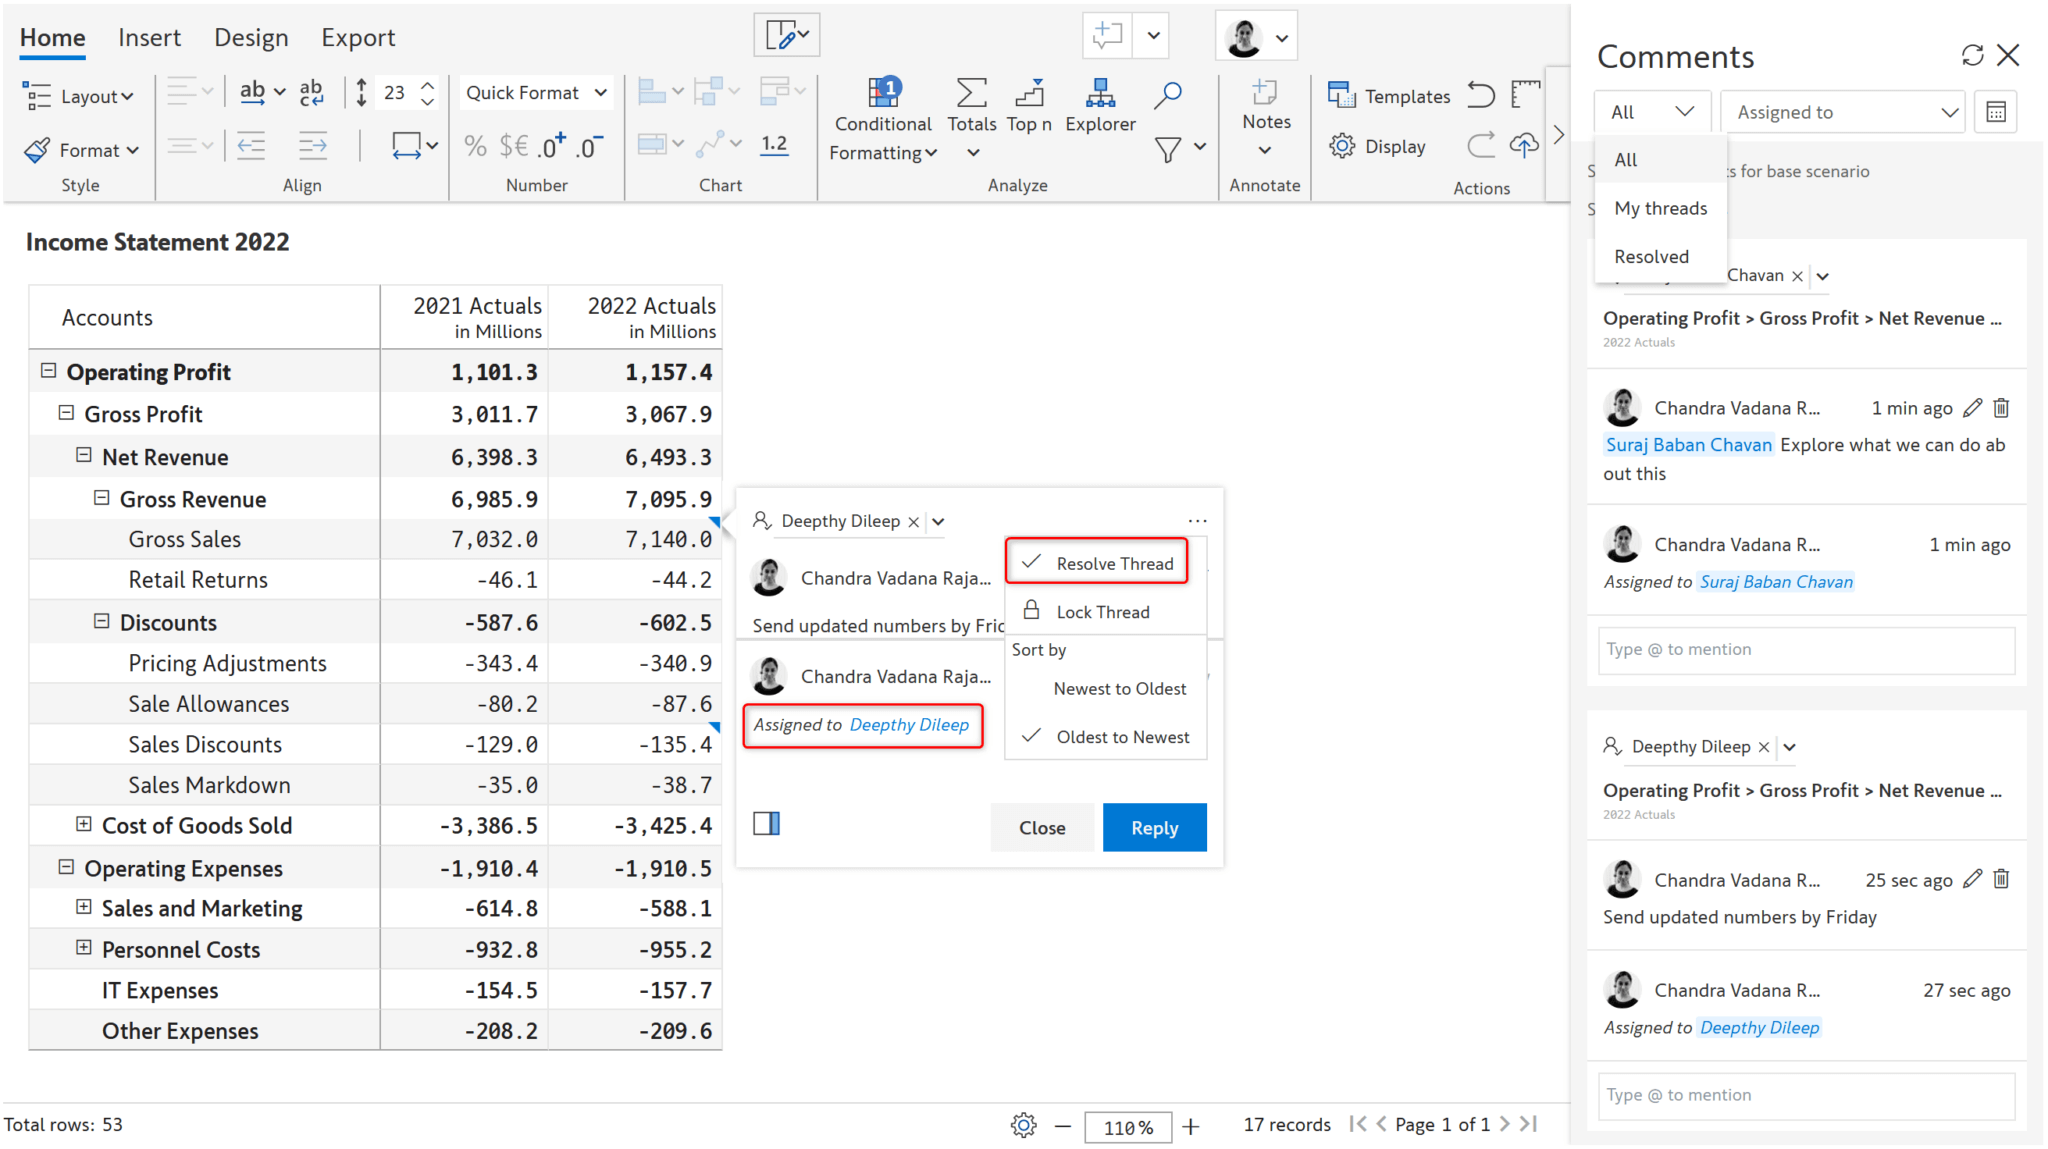Image resolution: width=2048 pixels, height=1149 pixels.
Task: Open Notes in the Annotate group
Action: tap(1265, 107)
